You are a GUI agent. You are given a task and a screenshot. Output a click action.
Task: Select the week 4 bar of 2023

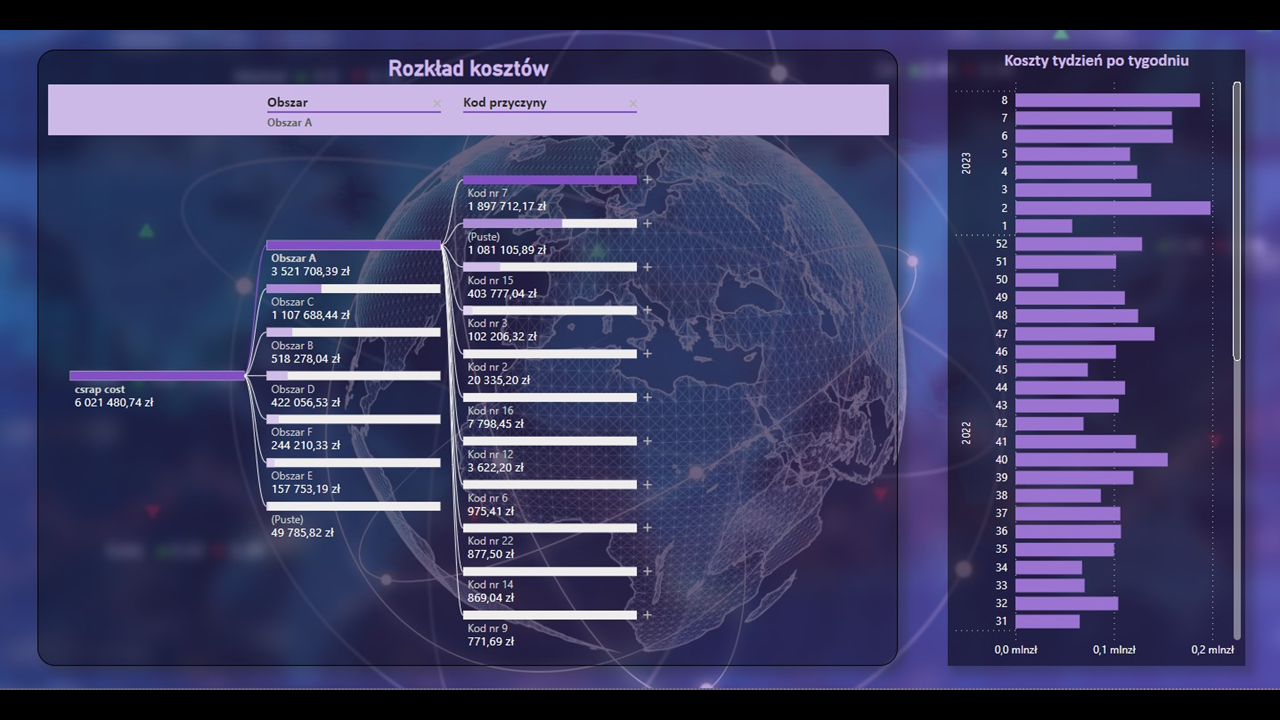pyautogui.click(x=1076, y=172)
